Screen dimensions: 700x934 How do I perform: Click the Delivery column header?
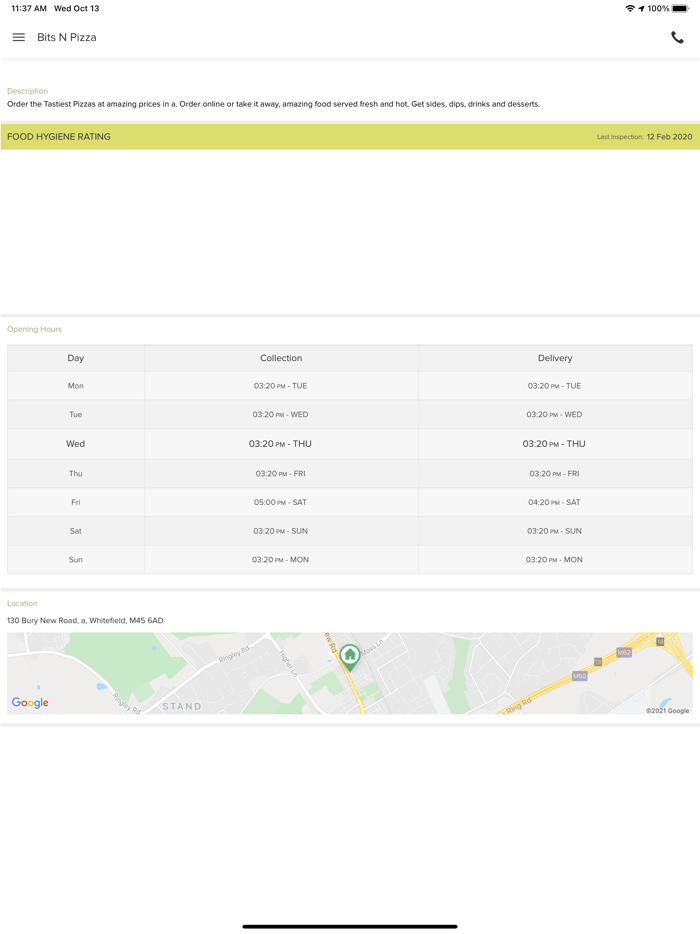555,358
